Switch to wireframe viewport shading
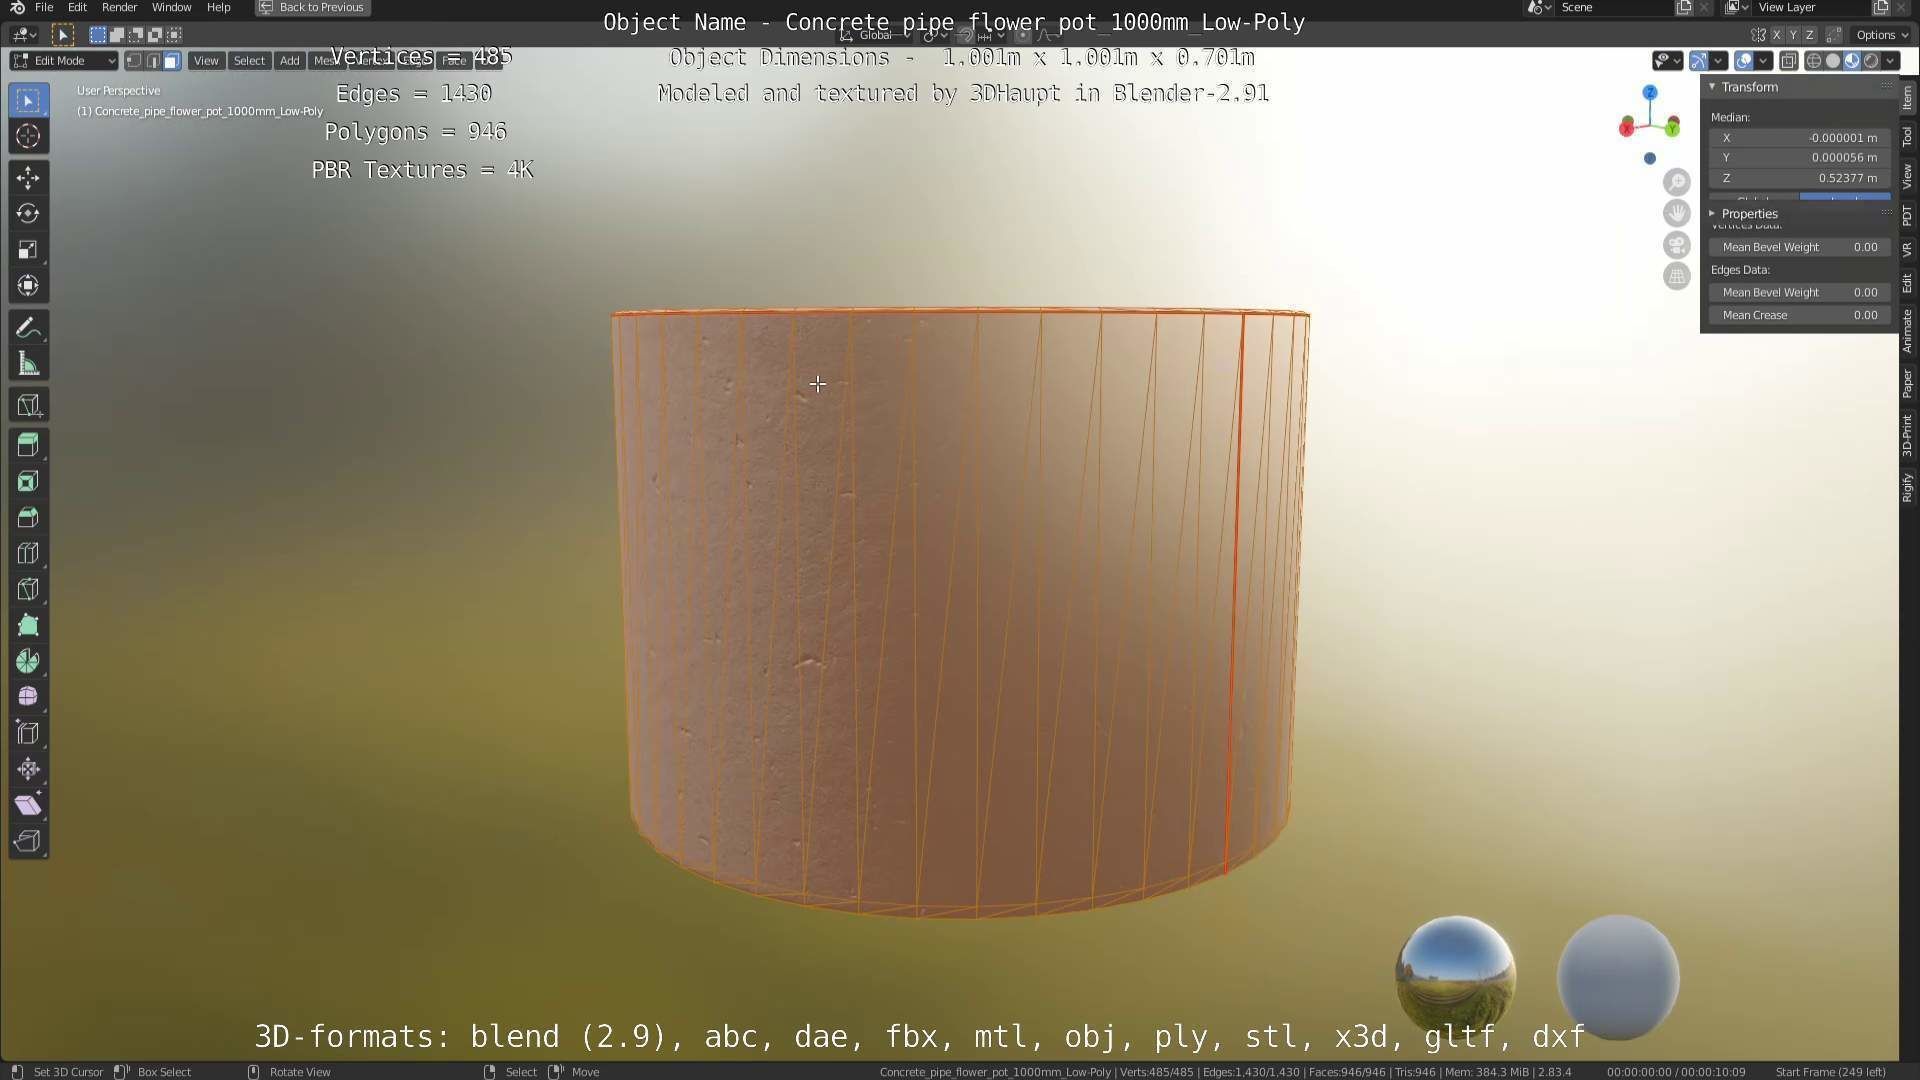The image size is (1920, 1080). coord(1813,61)
